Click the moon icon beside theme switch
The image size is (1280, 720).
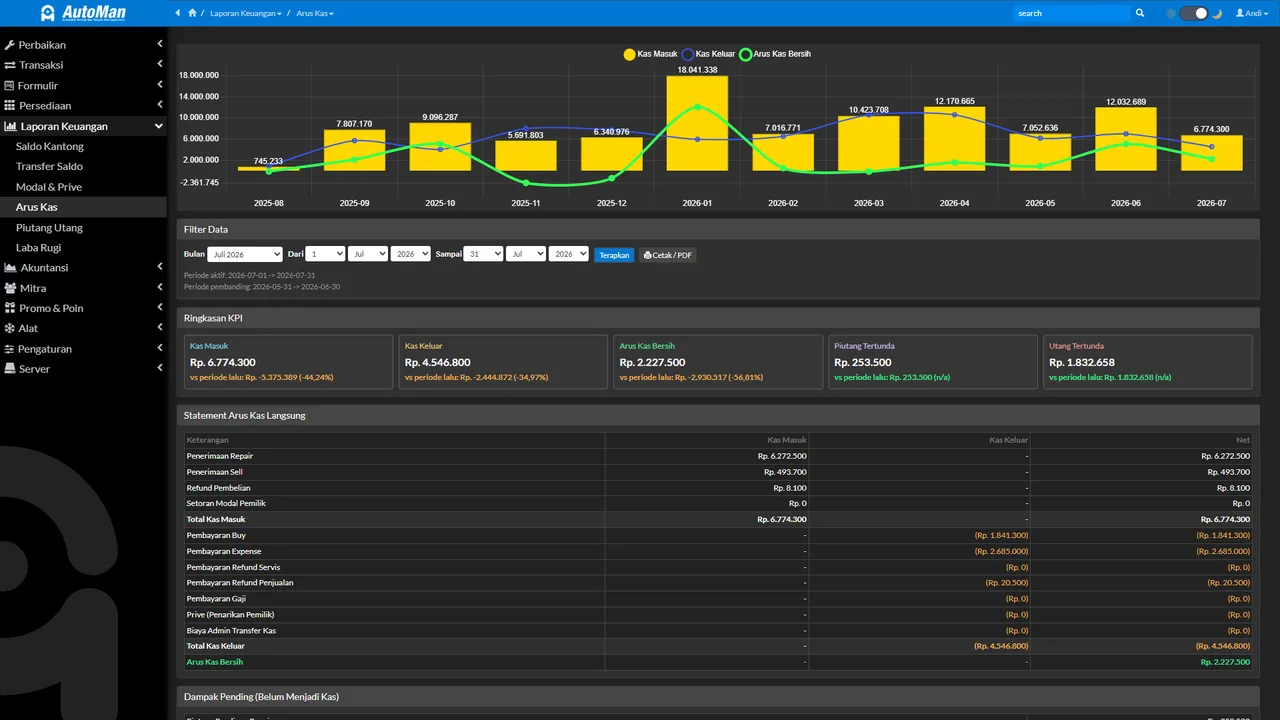(1217, 13)
